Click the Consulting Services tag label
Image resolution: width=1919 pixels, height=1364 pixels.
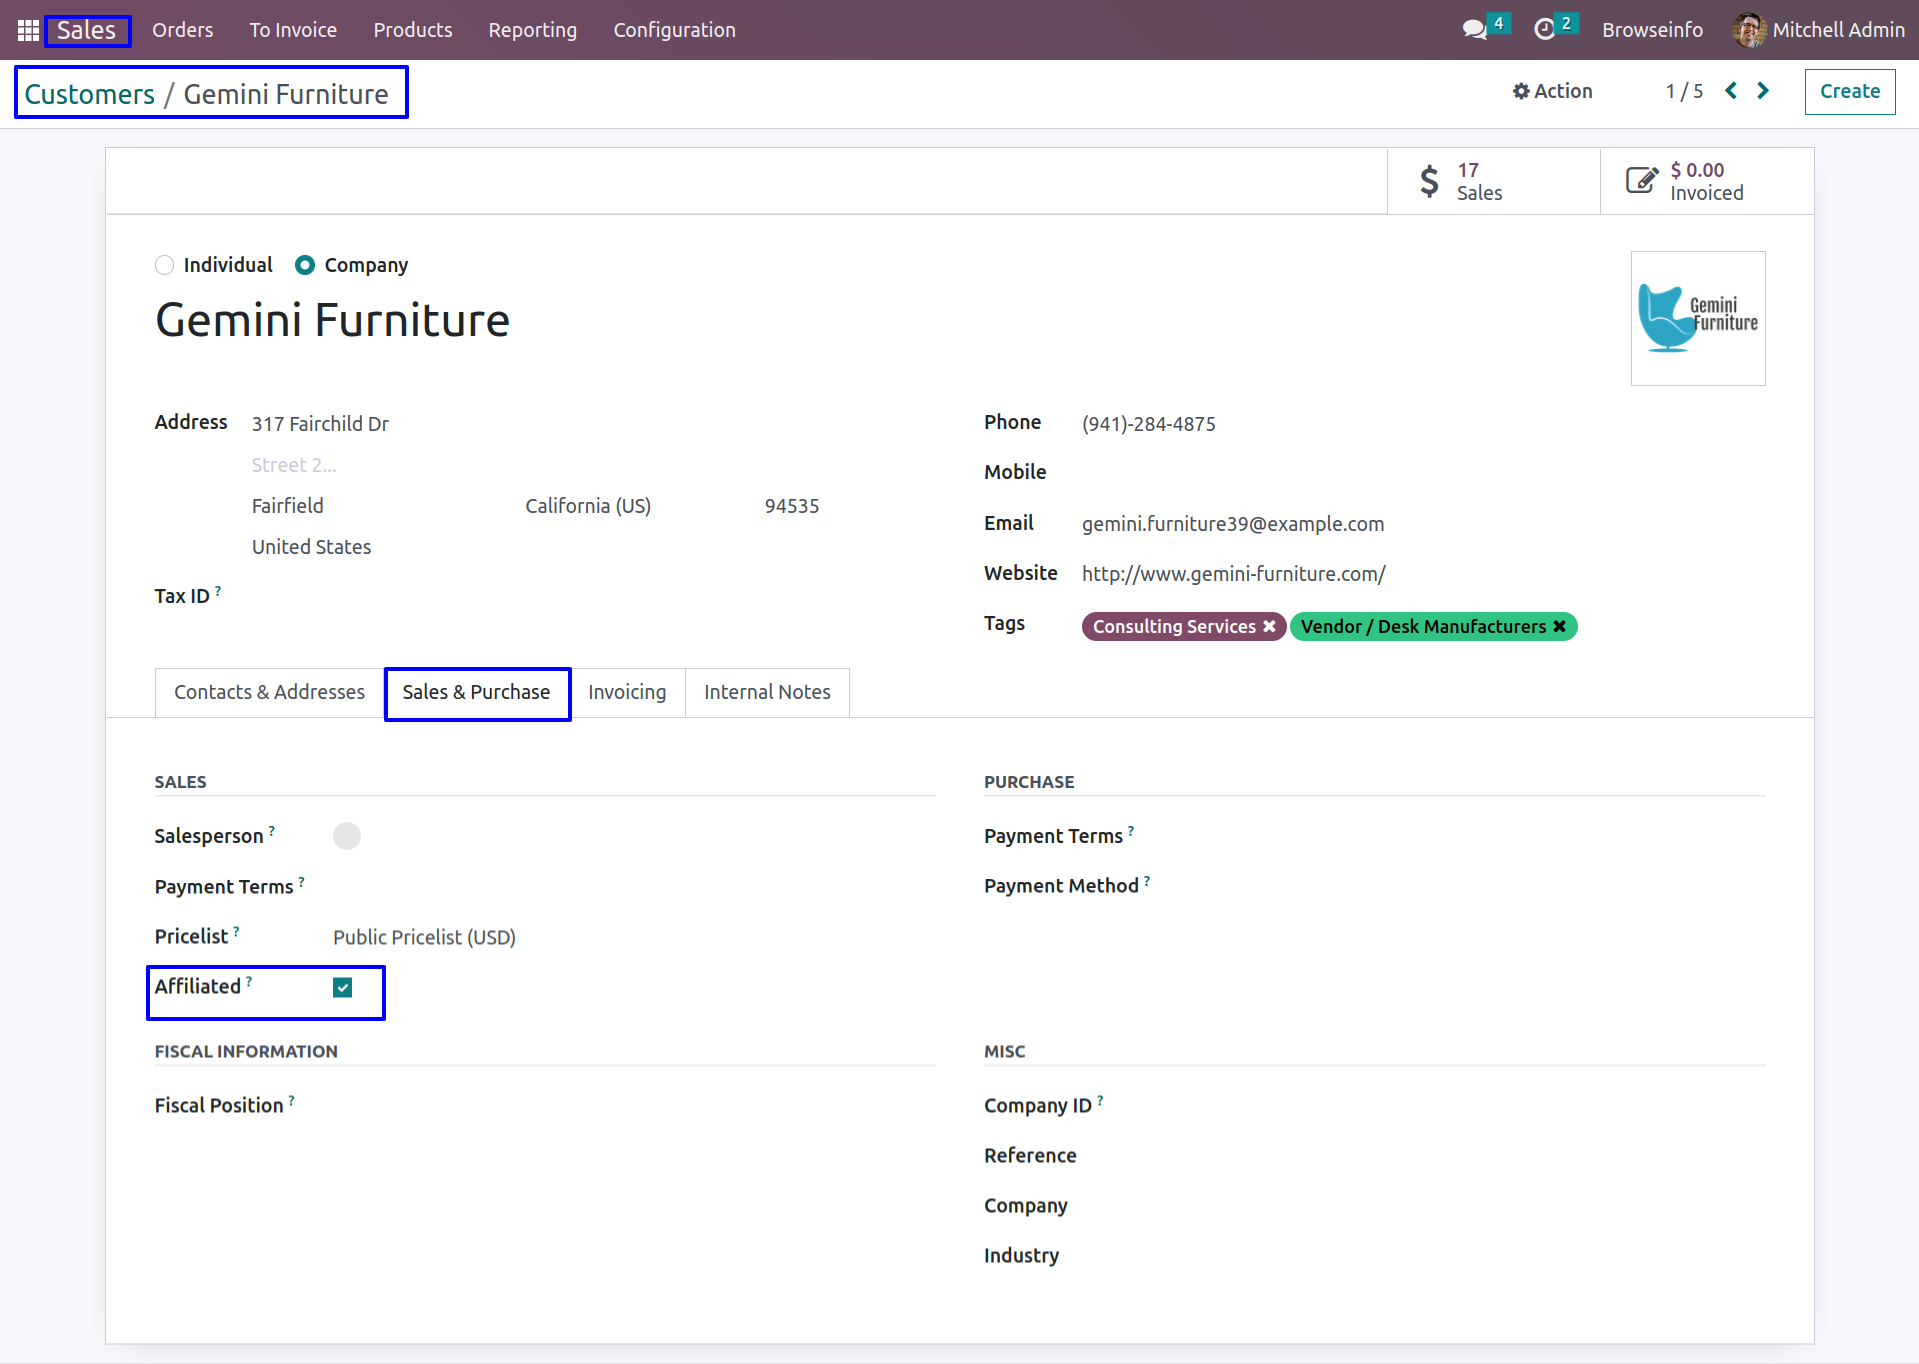(1174, 626)
